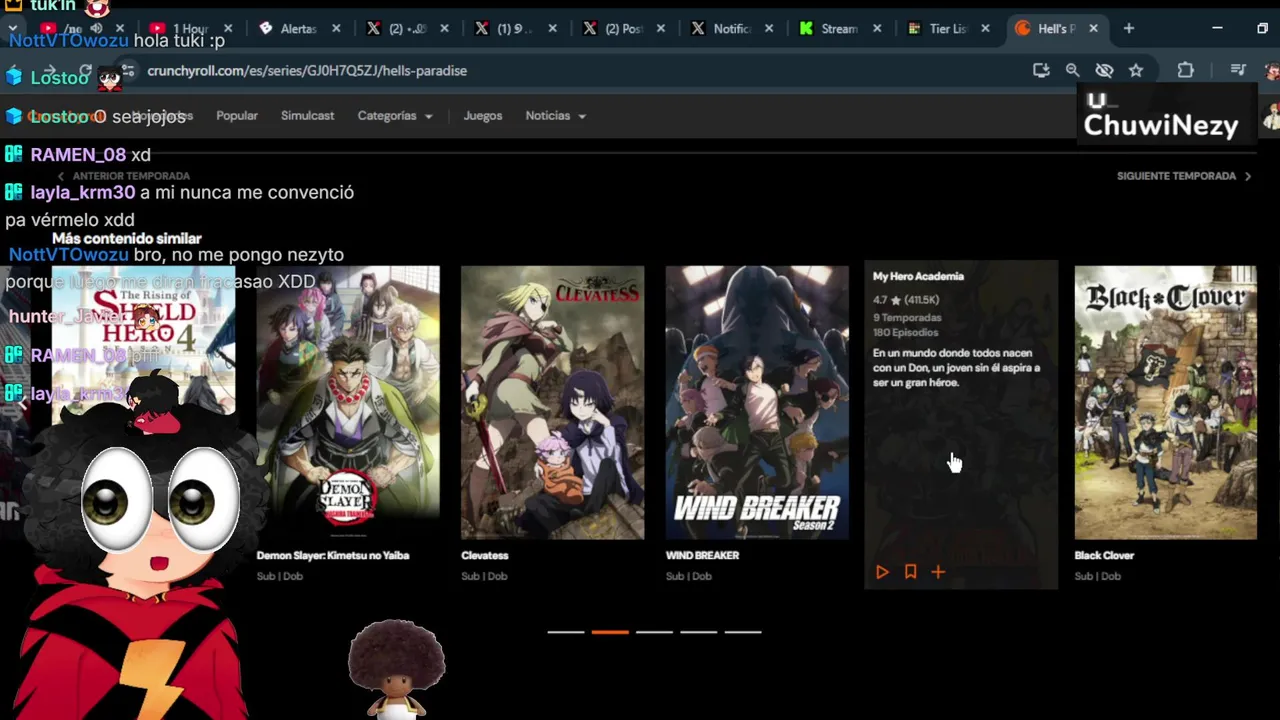Expand the Noticias dropdown

[x=556, y=116]
